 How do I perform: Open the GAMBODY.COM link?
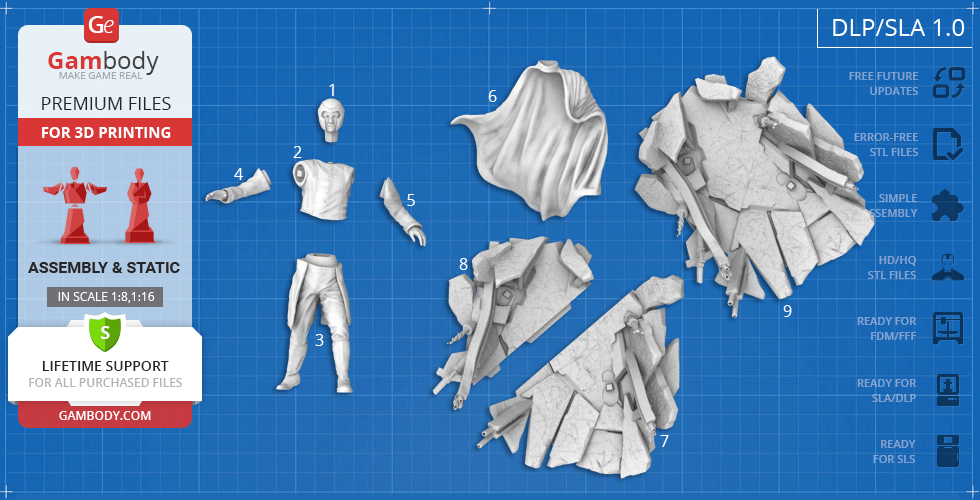point(104,415)
